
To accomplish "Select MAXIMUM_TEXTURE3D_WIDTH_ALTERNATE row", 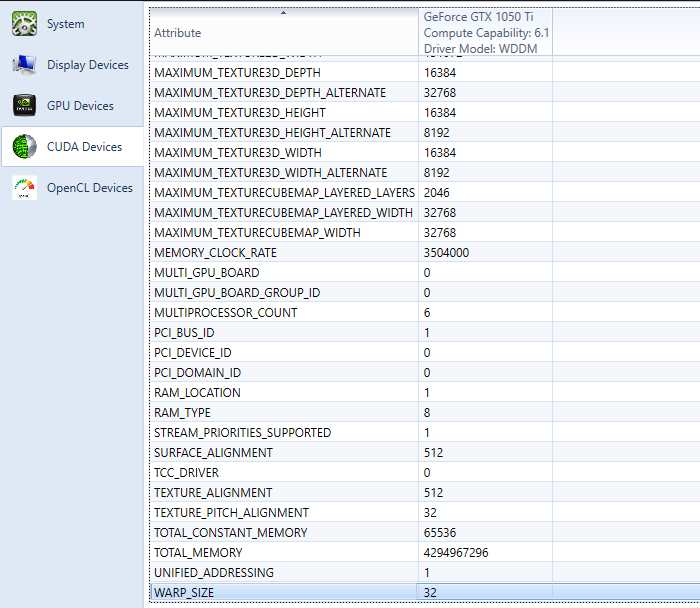I will point(425,172).
